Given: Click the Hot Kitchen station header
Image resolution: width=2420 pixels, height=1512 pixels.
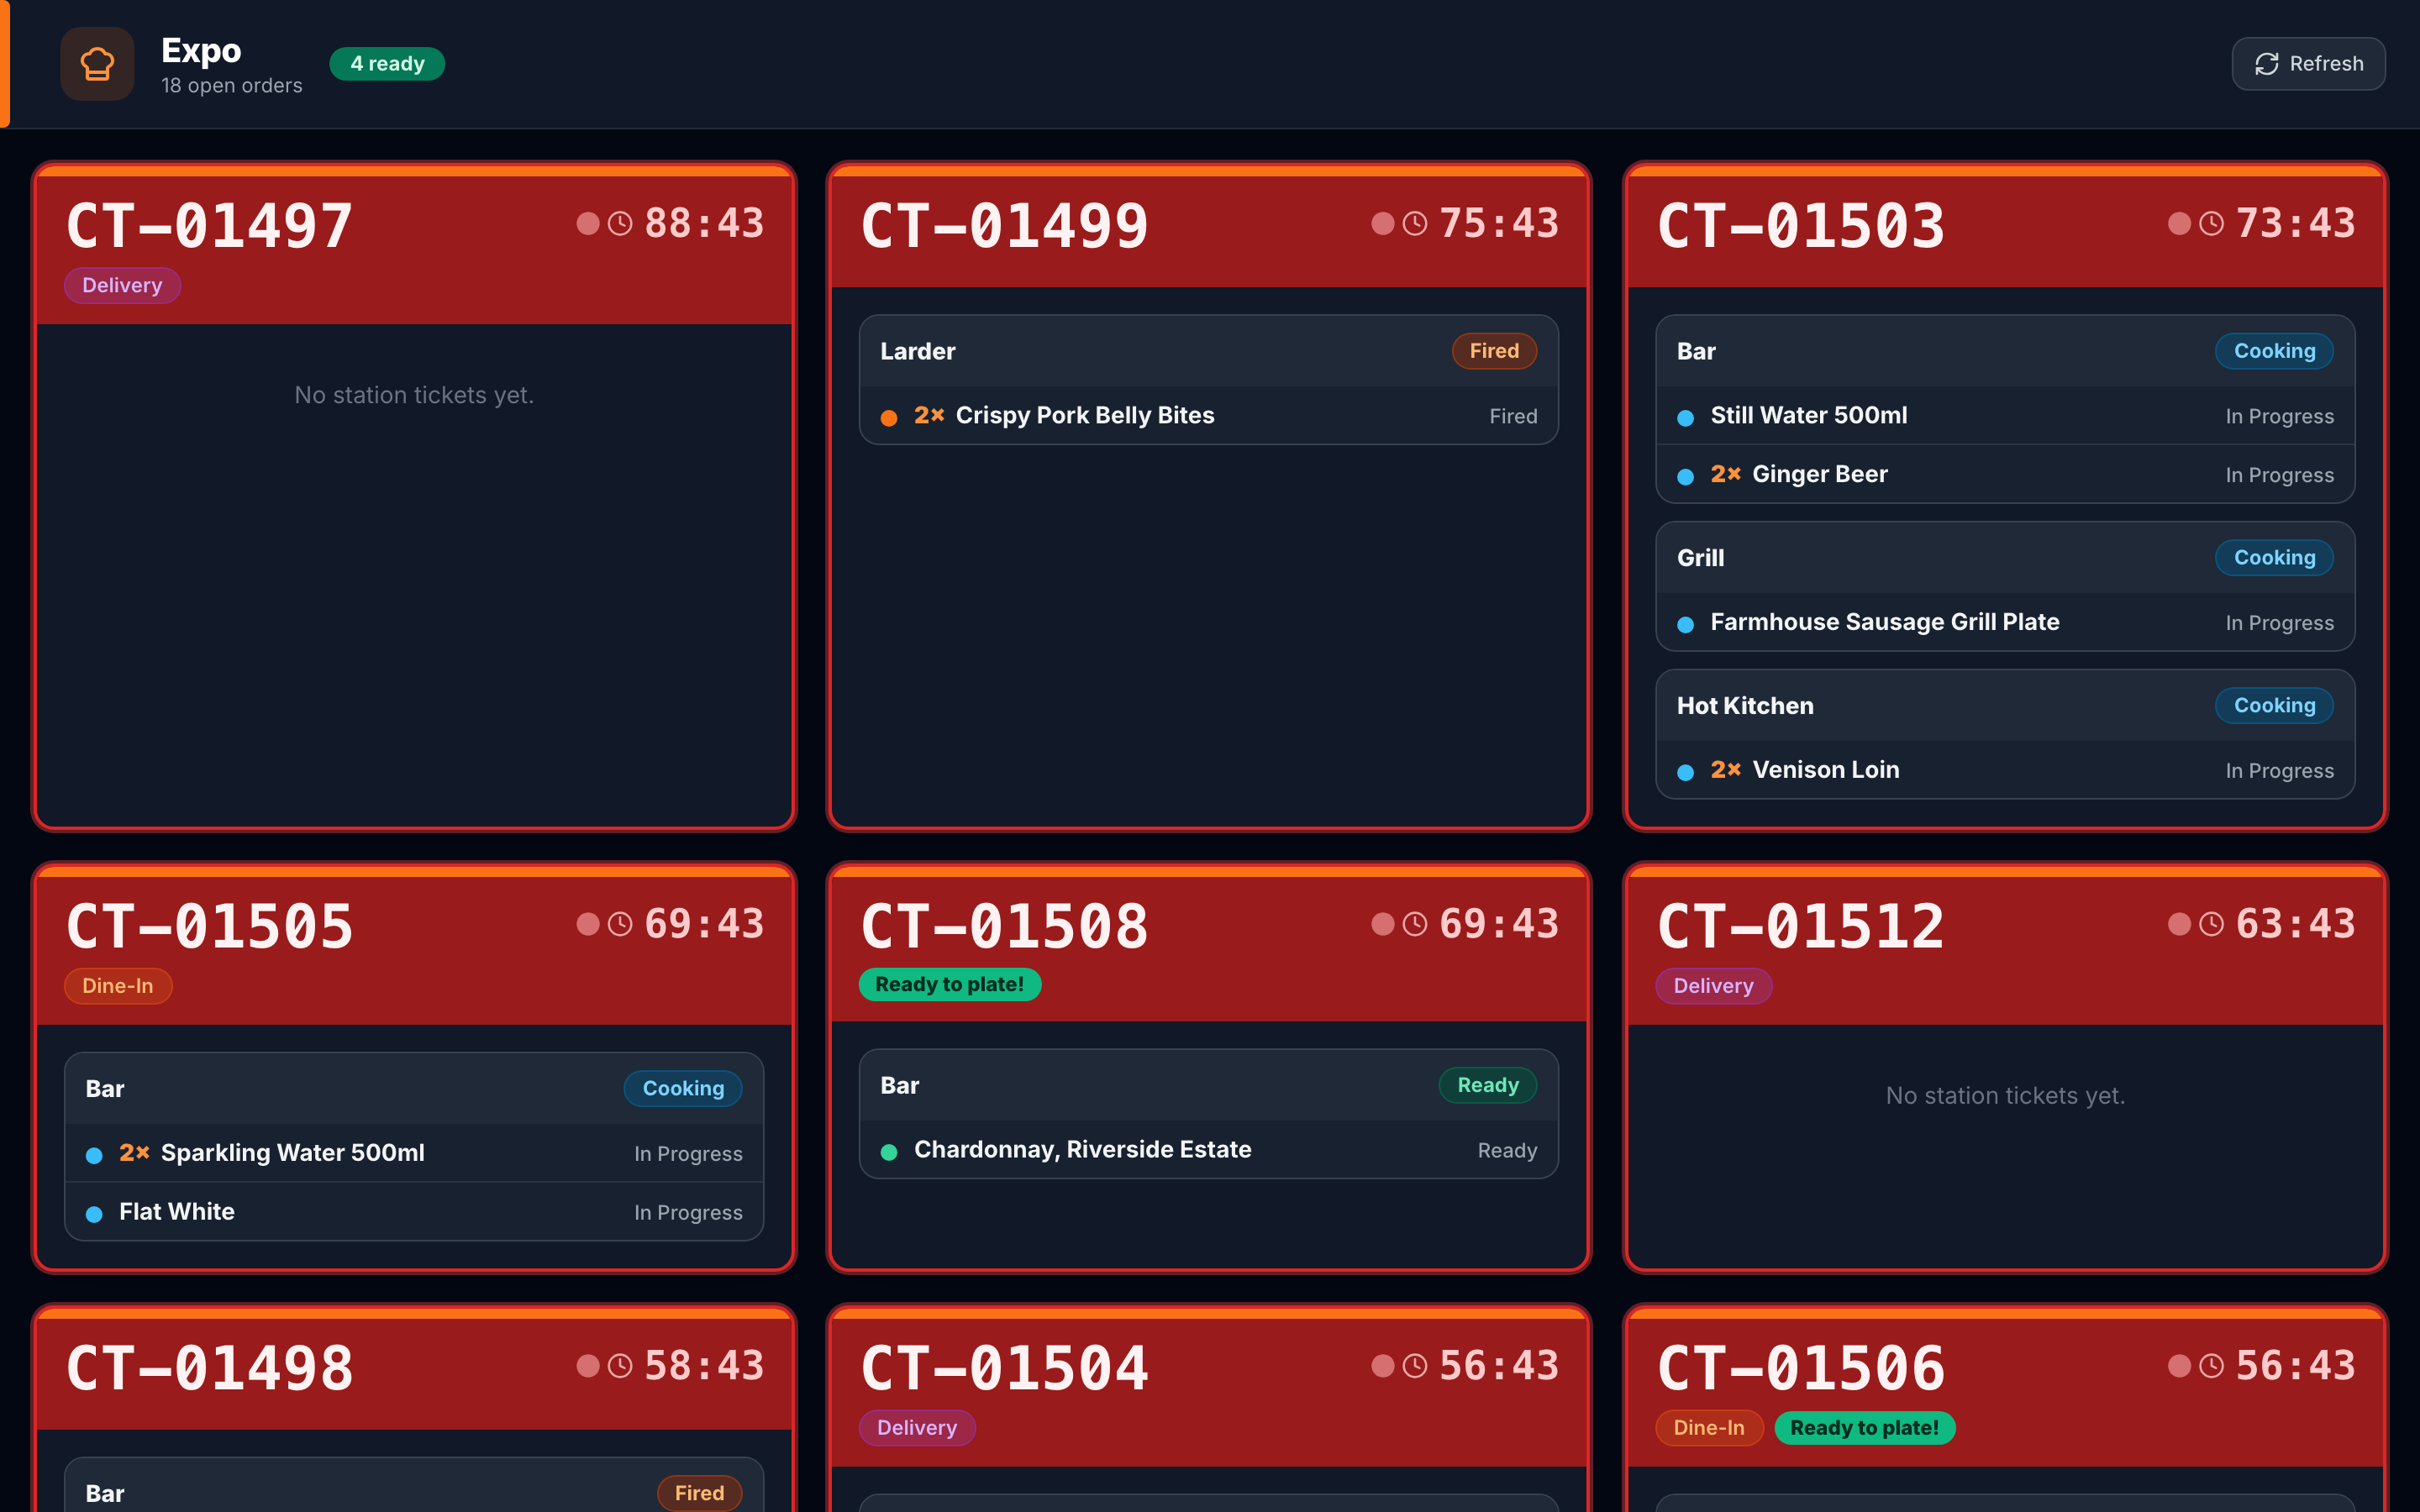Looking at the screenshot, I should (2005, 706).
